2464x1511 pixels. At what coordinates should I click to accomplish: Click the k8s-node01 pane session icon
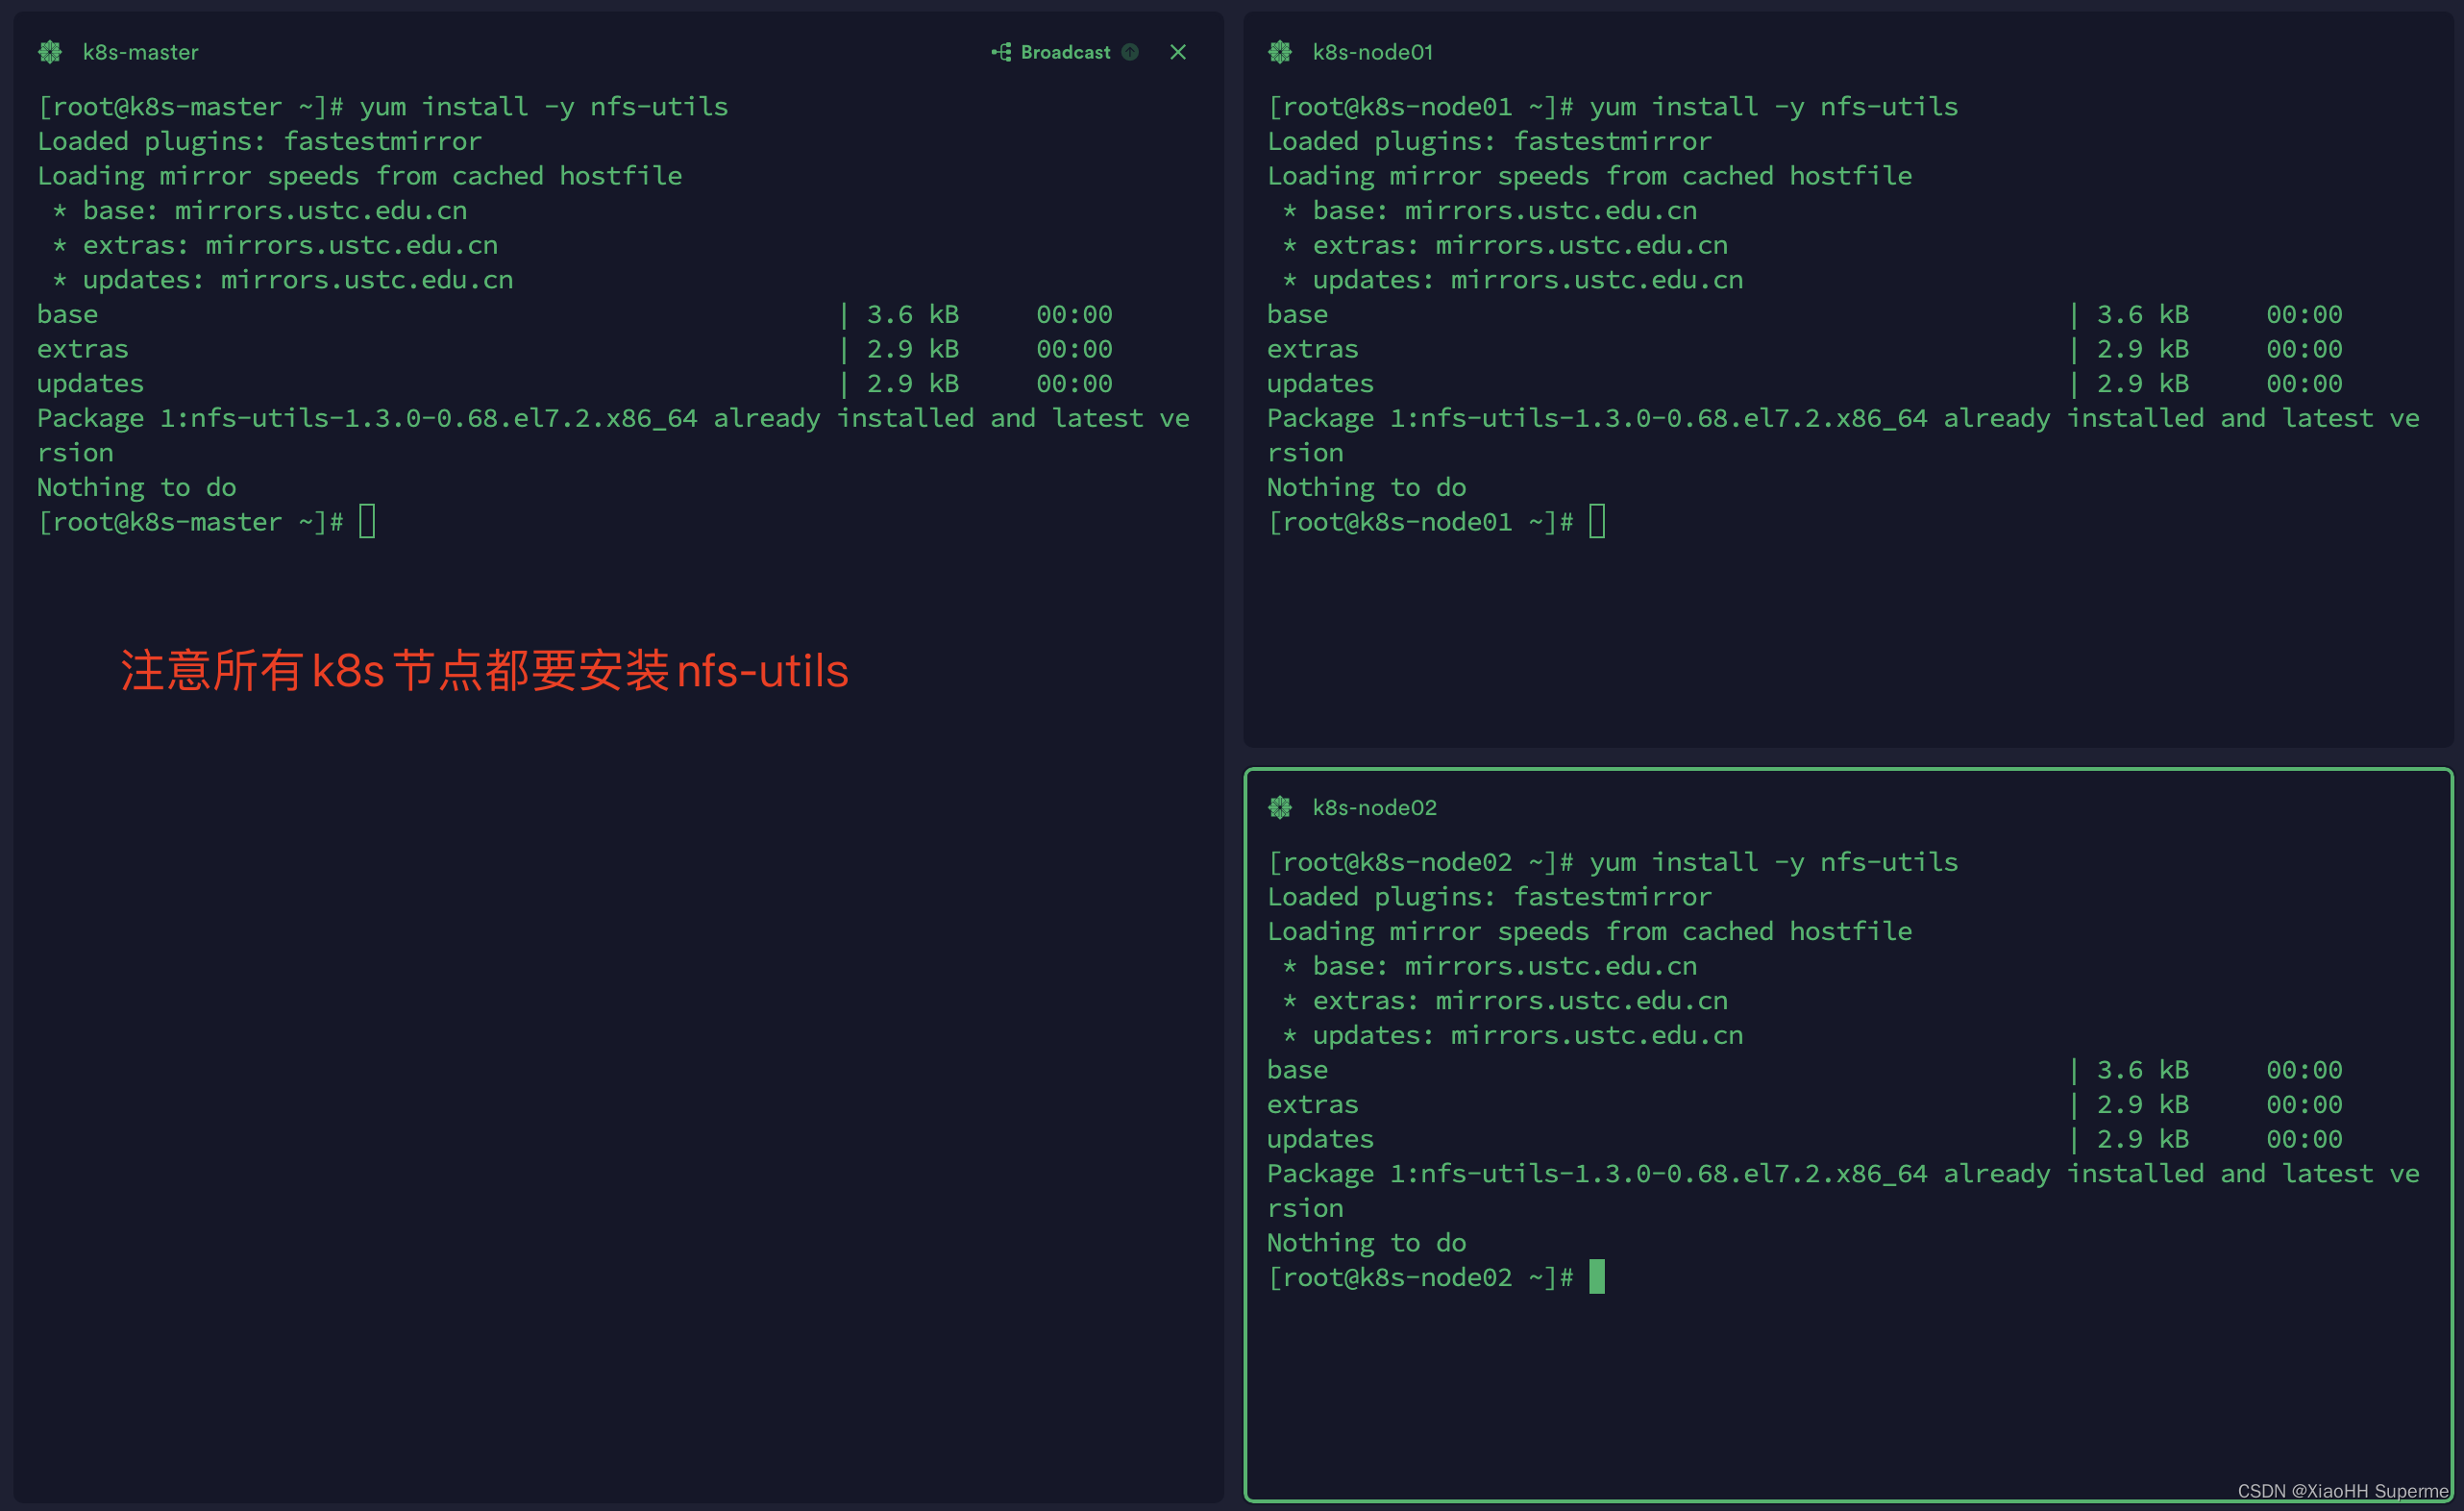coord(1280,52)
